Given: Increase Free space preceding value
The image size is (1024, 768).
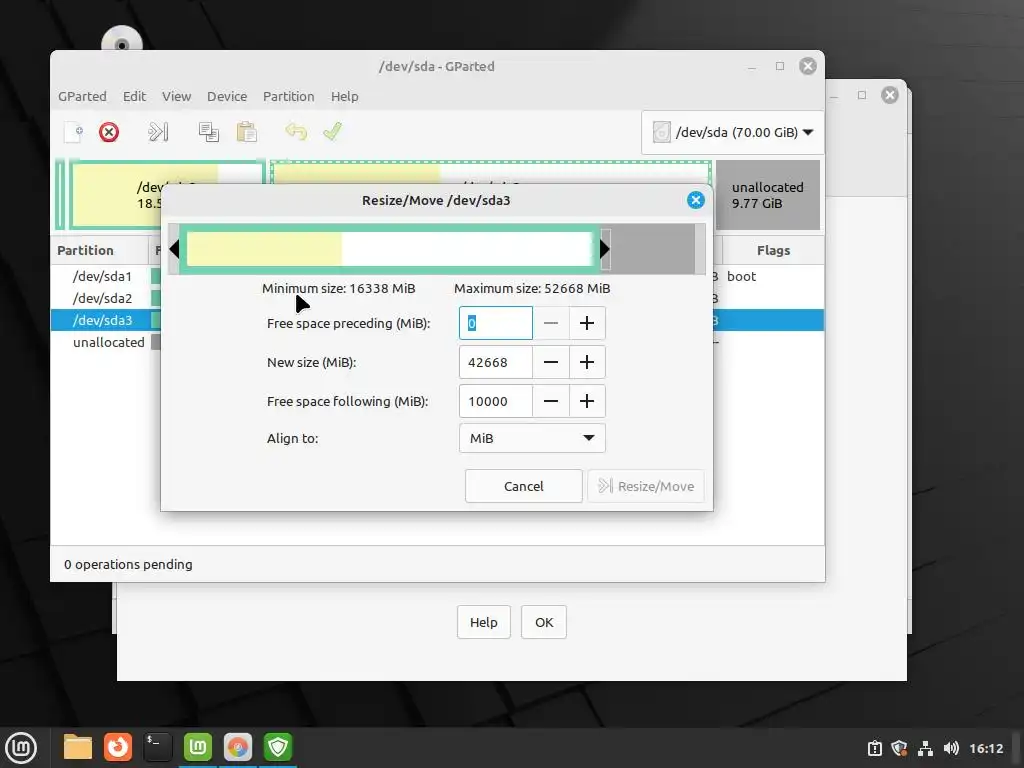Looking at the screenshot, I should tap(587, 323).
